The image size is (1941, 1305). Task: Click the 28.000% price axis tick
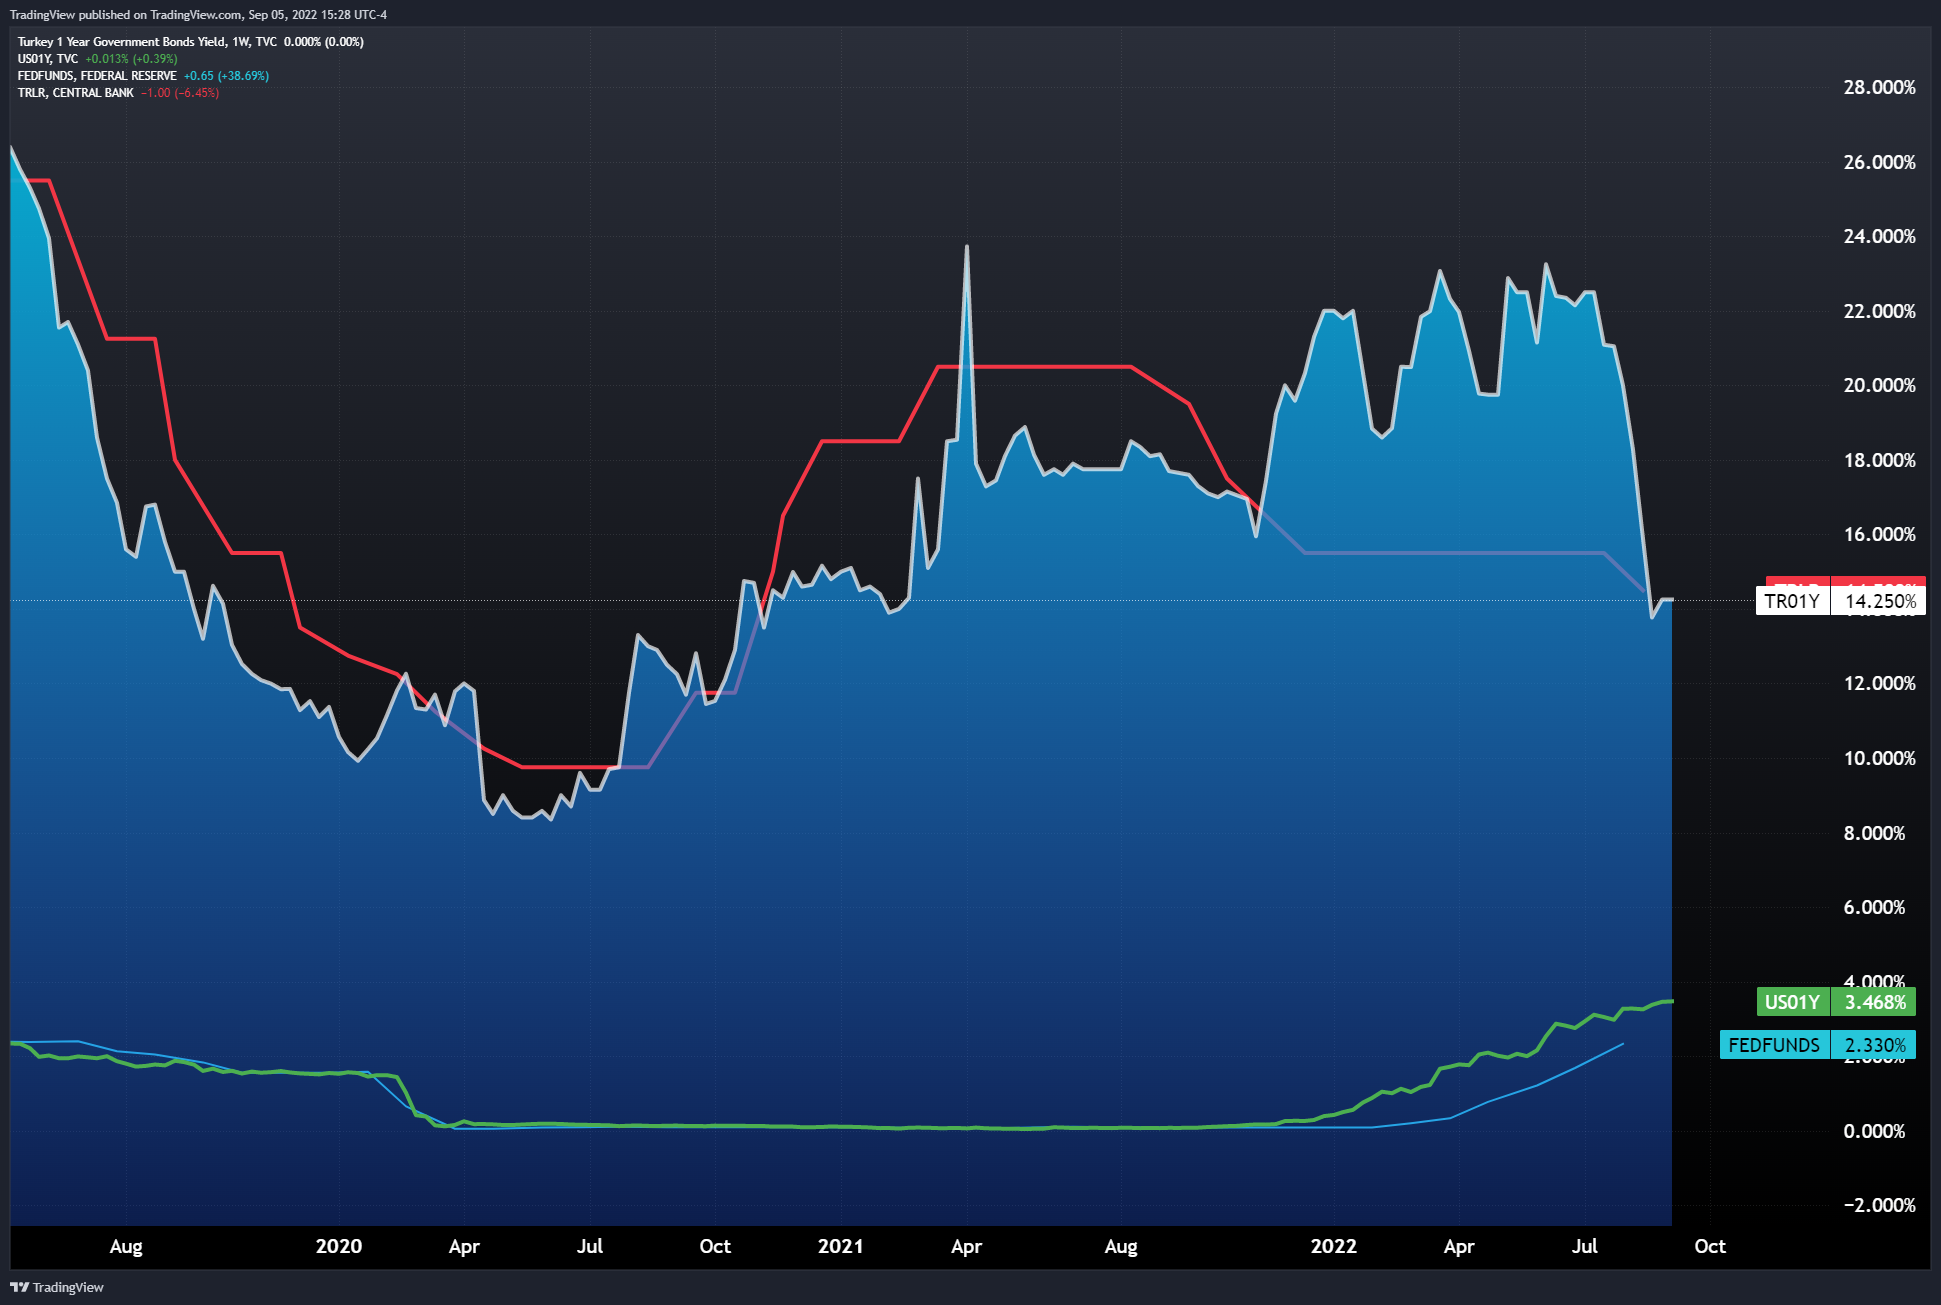pyautogui.click(x=1879, y=88)
